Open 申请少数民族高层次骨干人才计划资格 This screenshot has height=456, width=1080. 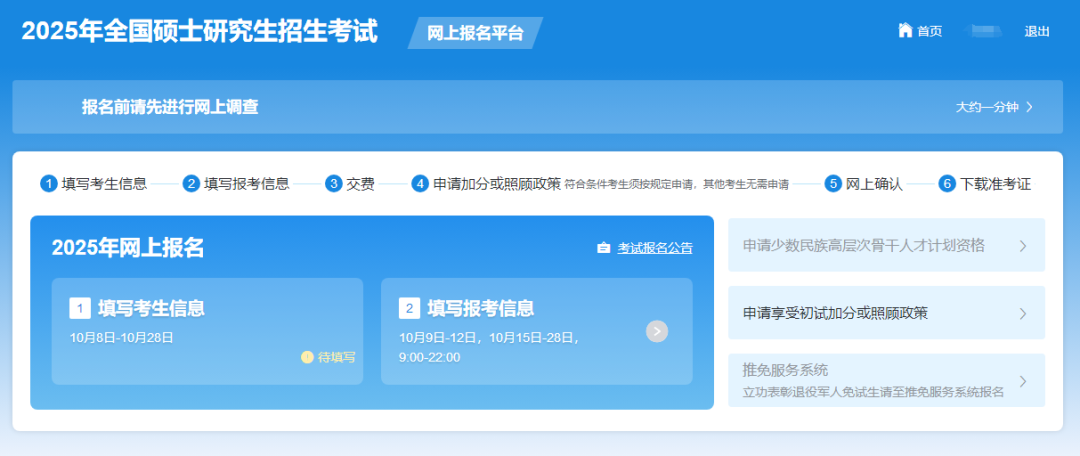tap(886, 245)
